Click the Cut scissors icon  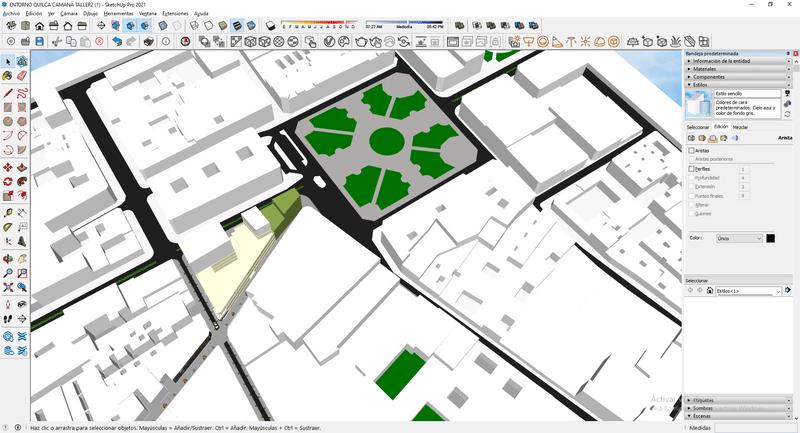[x=57, y=42]
